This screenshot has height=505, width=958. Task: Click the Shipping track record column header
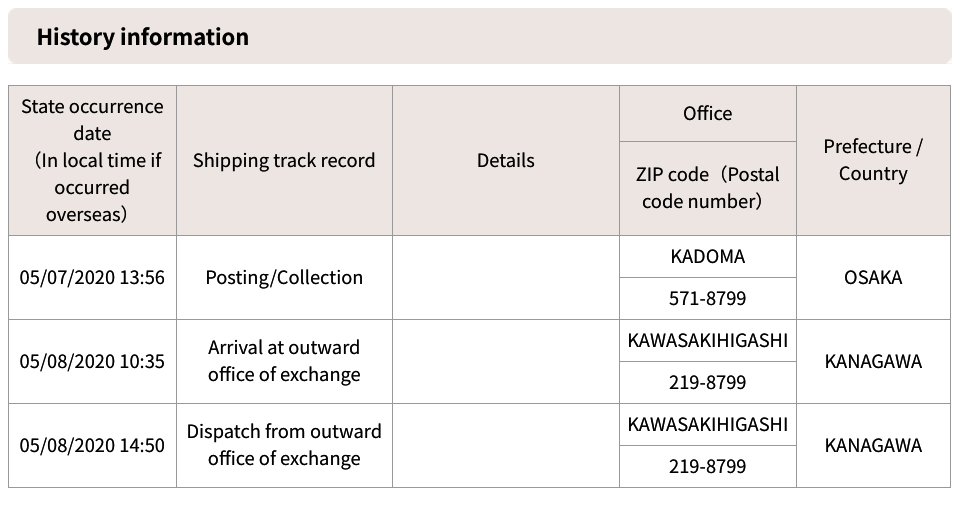(284, 160)
